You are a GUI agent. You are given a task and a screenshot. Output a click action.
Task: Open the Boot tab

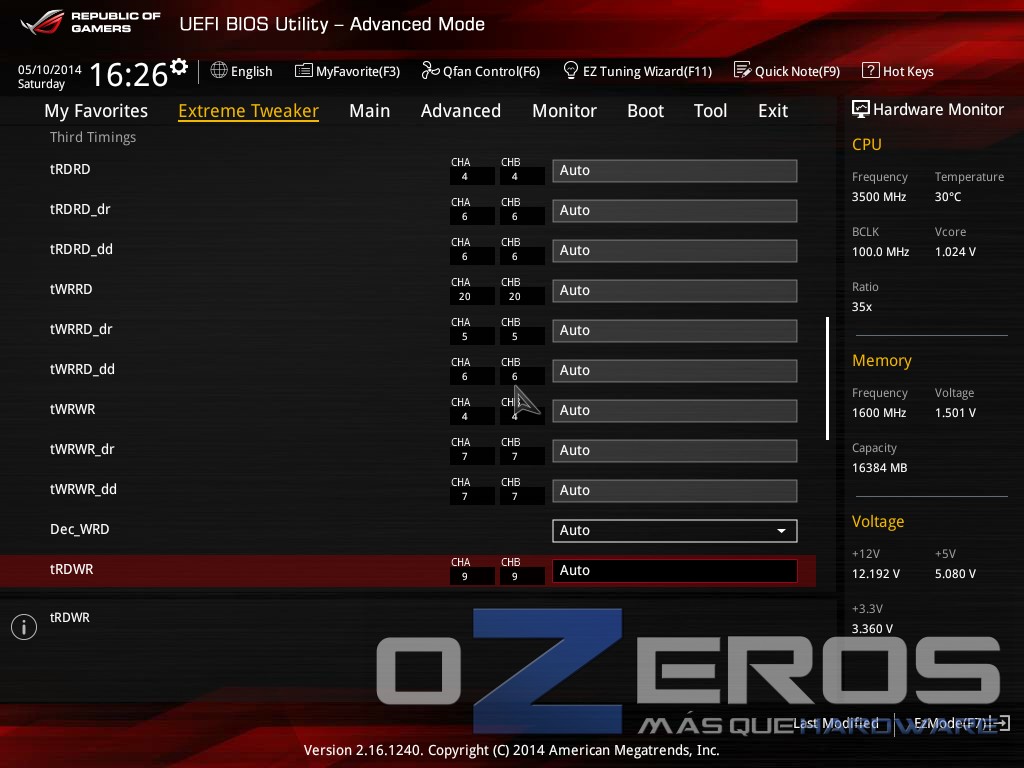(x=645, y=111)
